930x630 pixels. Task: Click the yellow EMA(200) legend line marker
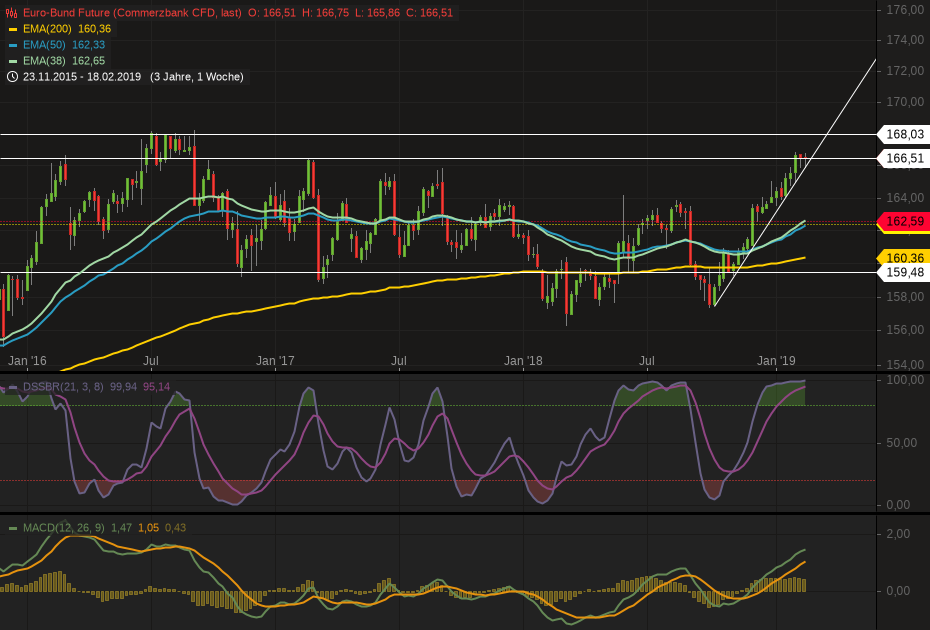click(x=13, y=30)
